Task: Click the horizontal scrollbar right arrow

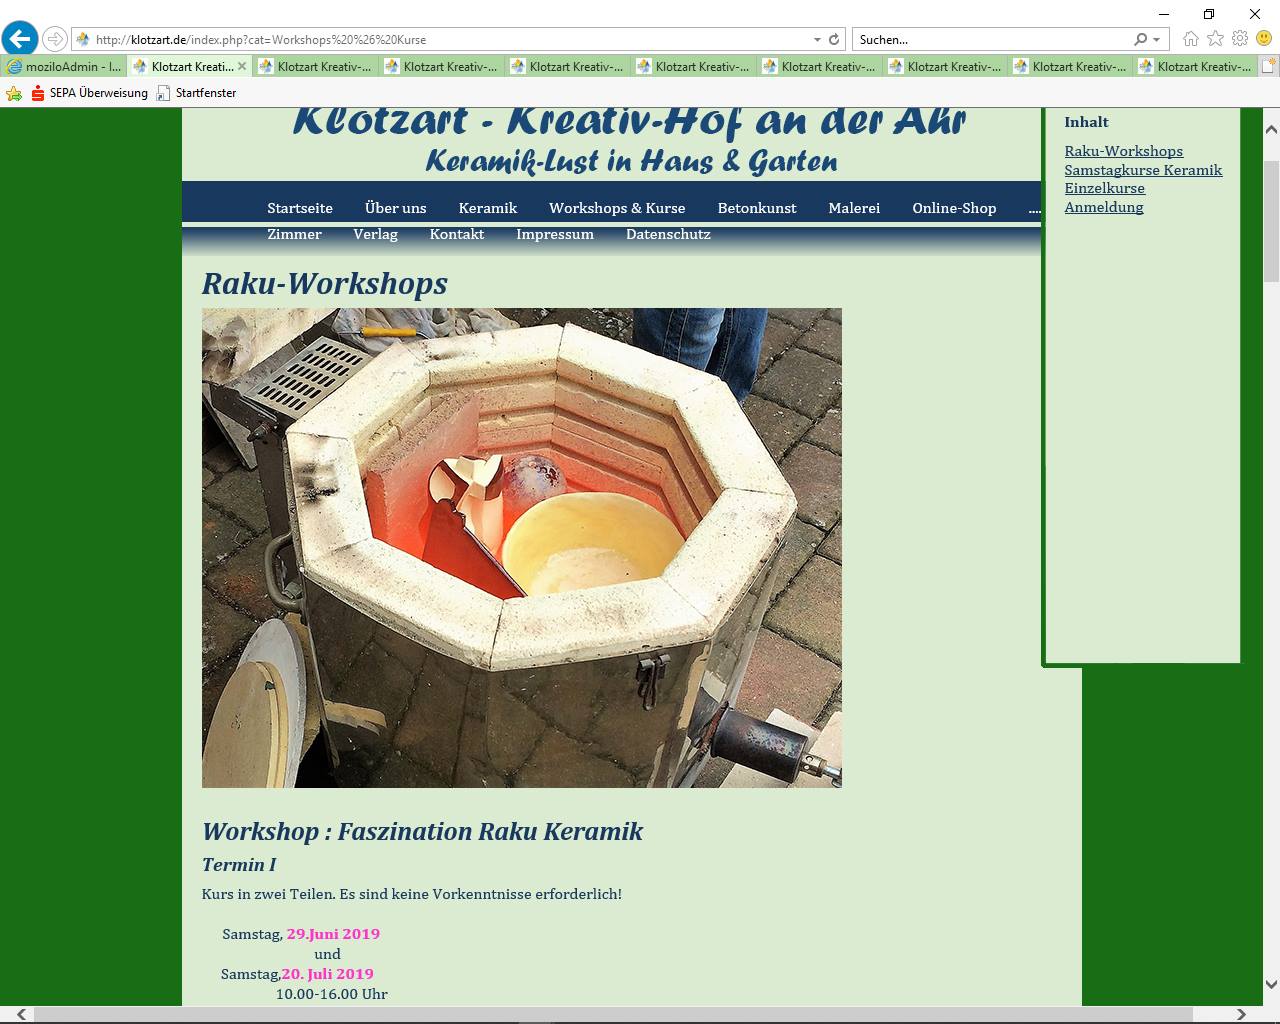Action: click(1242, 1014)
